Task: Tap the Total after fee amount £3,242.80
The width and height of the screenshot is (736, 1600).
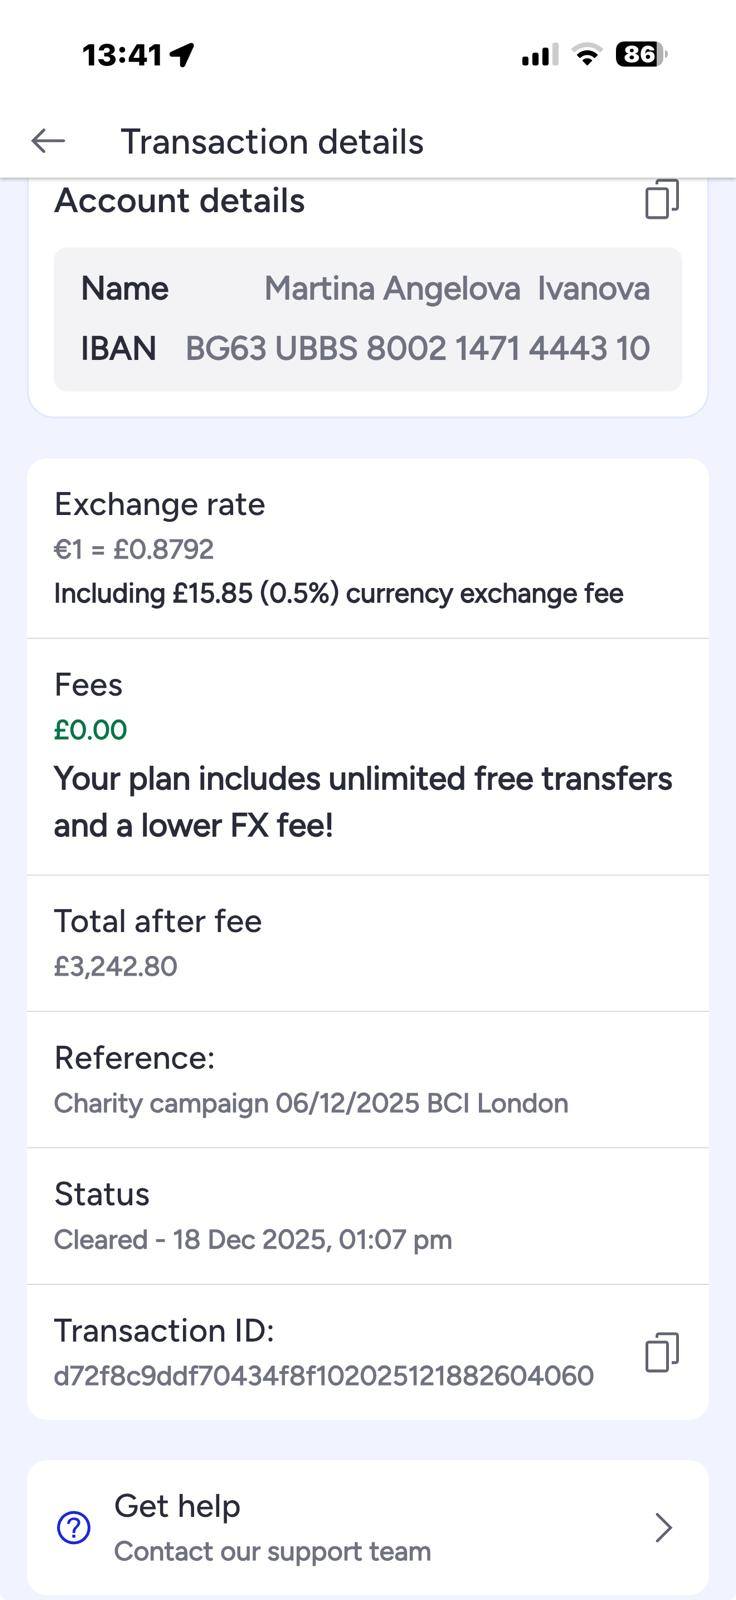Action: pyautogui.click(x=115, y=967)
